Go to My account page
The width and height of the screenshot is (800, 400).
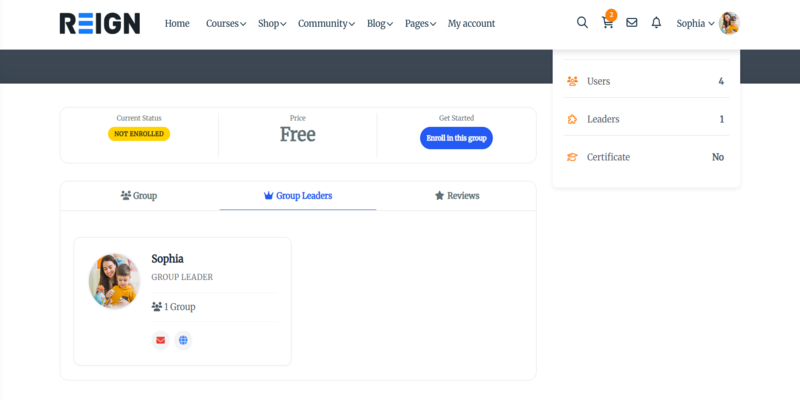click(471, 23)
